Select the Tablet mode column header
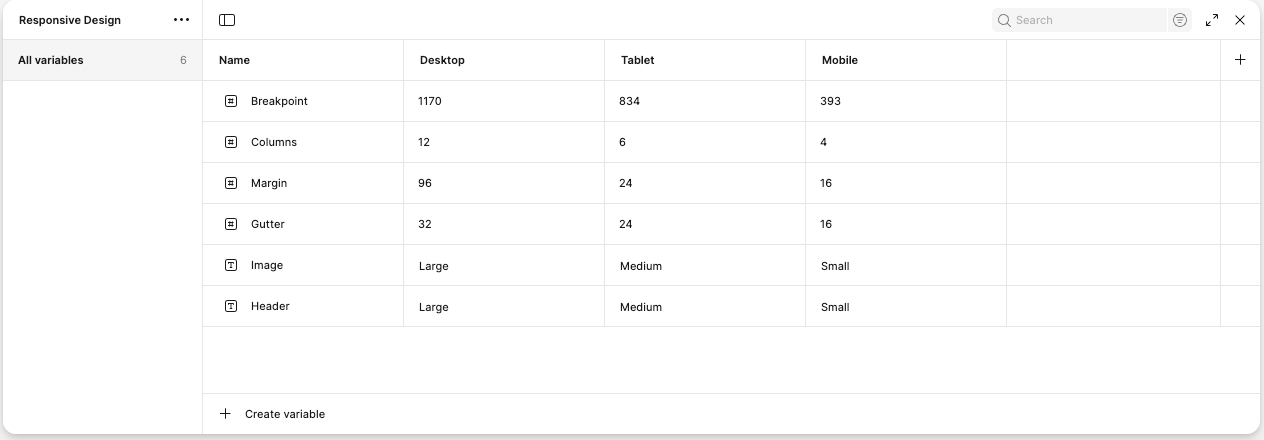Viewport: 1264px width, 440px height. 637,60
